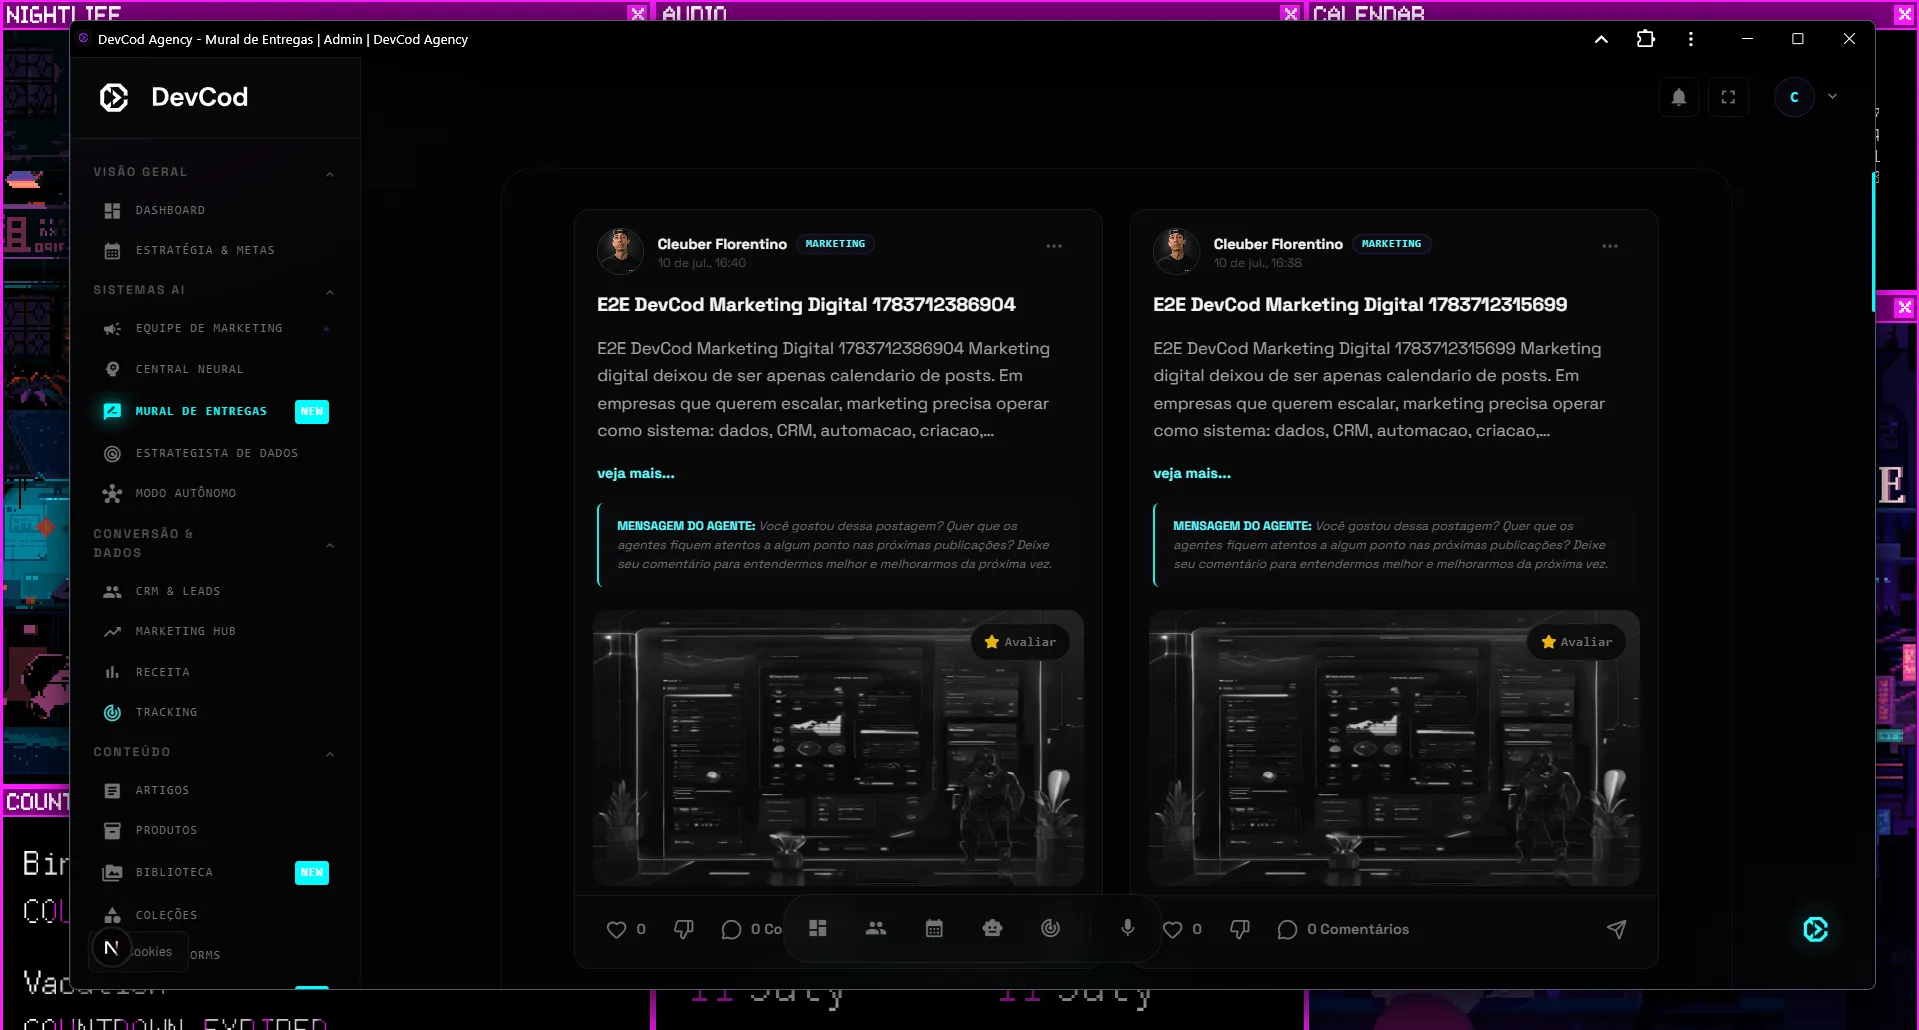The width and height of the screenshot is (1919, 1030).
Task: Collapse the Sistemas AI section
Action: click(x=329, y=291)
